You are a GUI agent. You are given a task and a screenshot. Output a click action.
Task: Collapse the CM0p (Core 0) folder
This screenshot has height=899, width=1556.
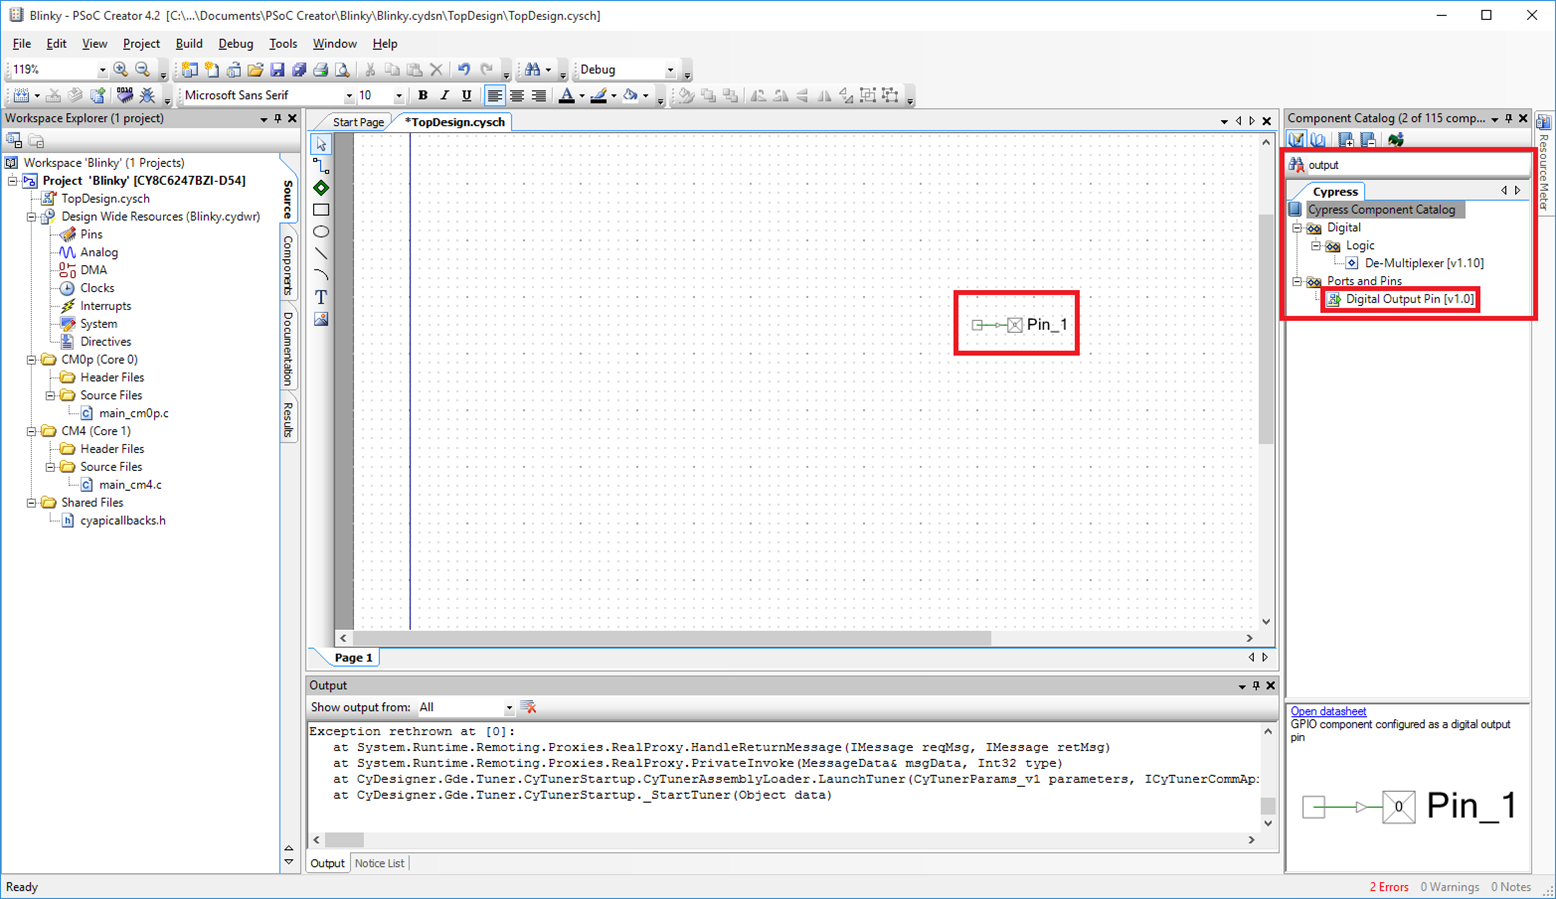coord(31,360)
